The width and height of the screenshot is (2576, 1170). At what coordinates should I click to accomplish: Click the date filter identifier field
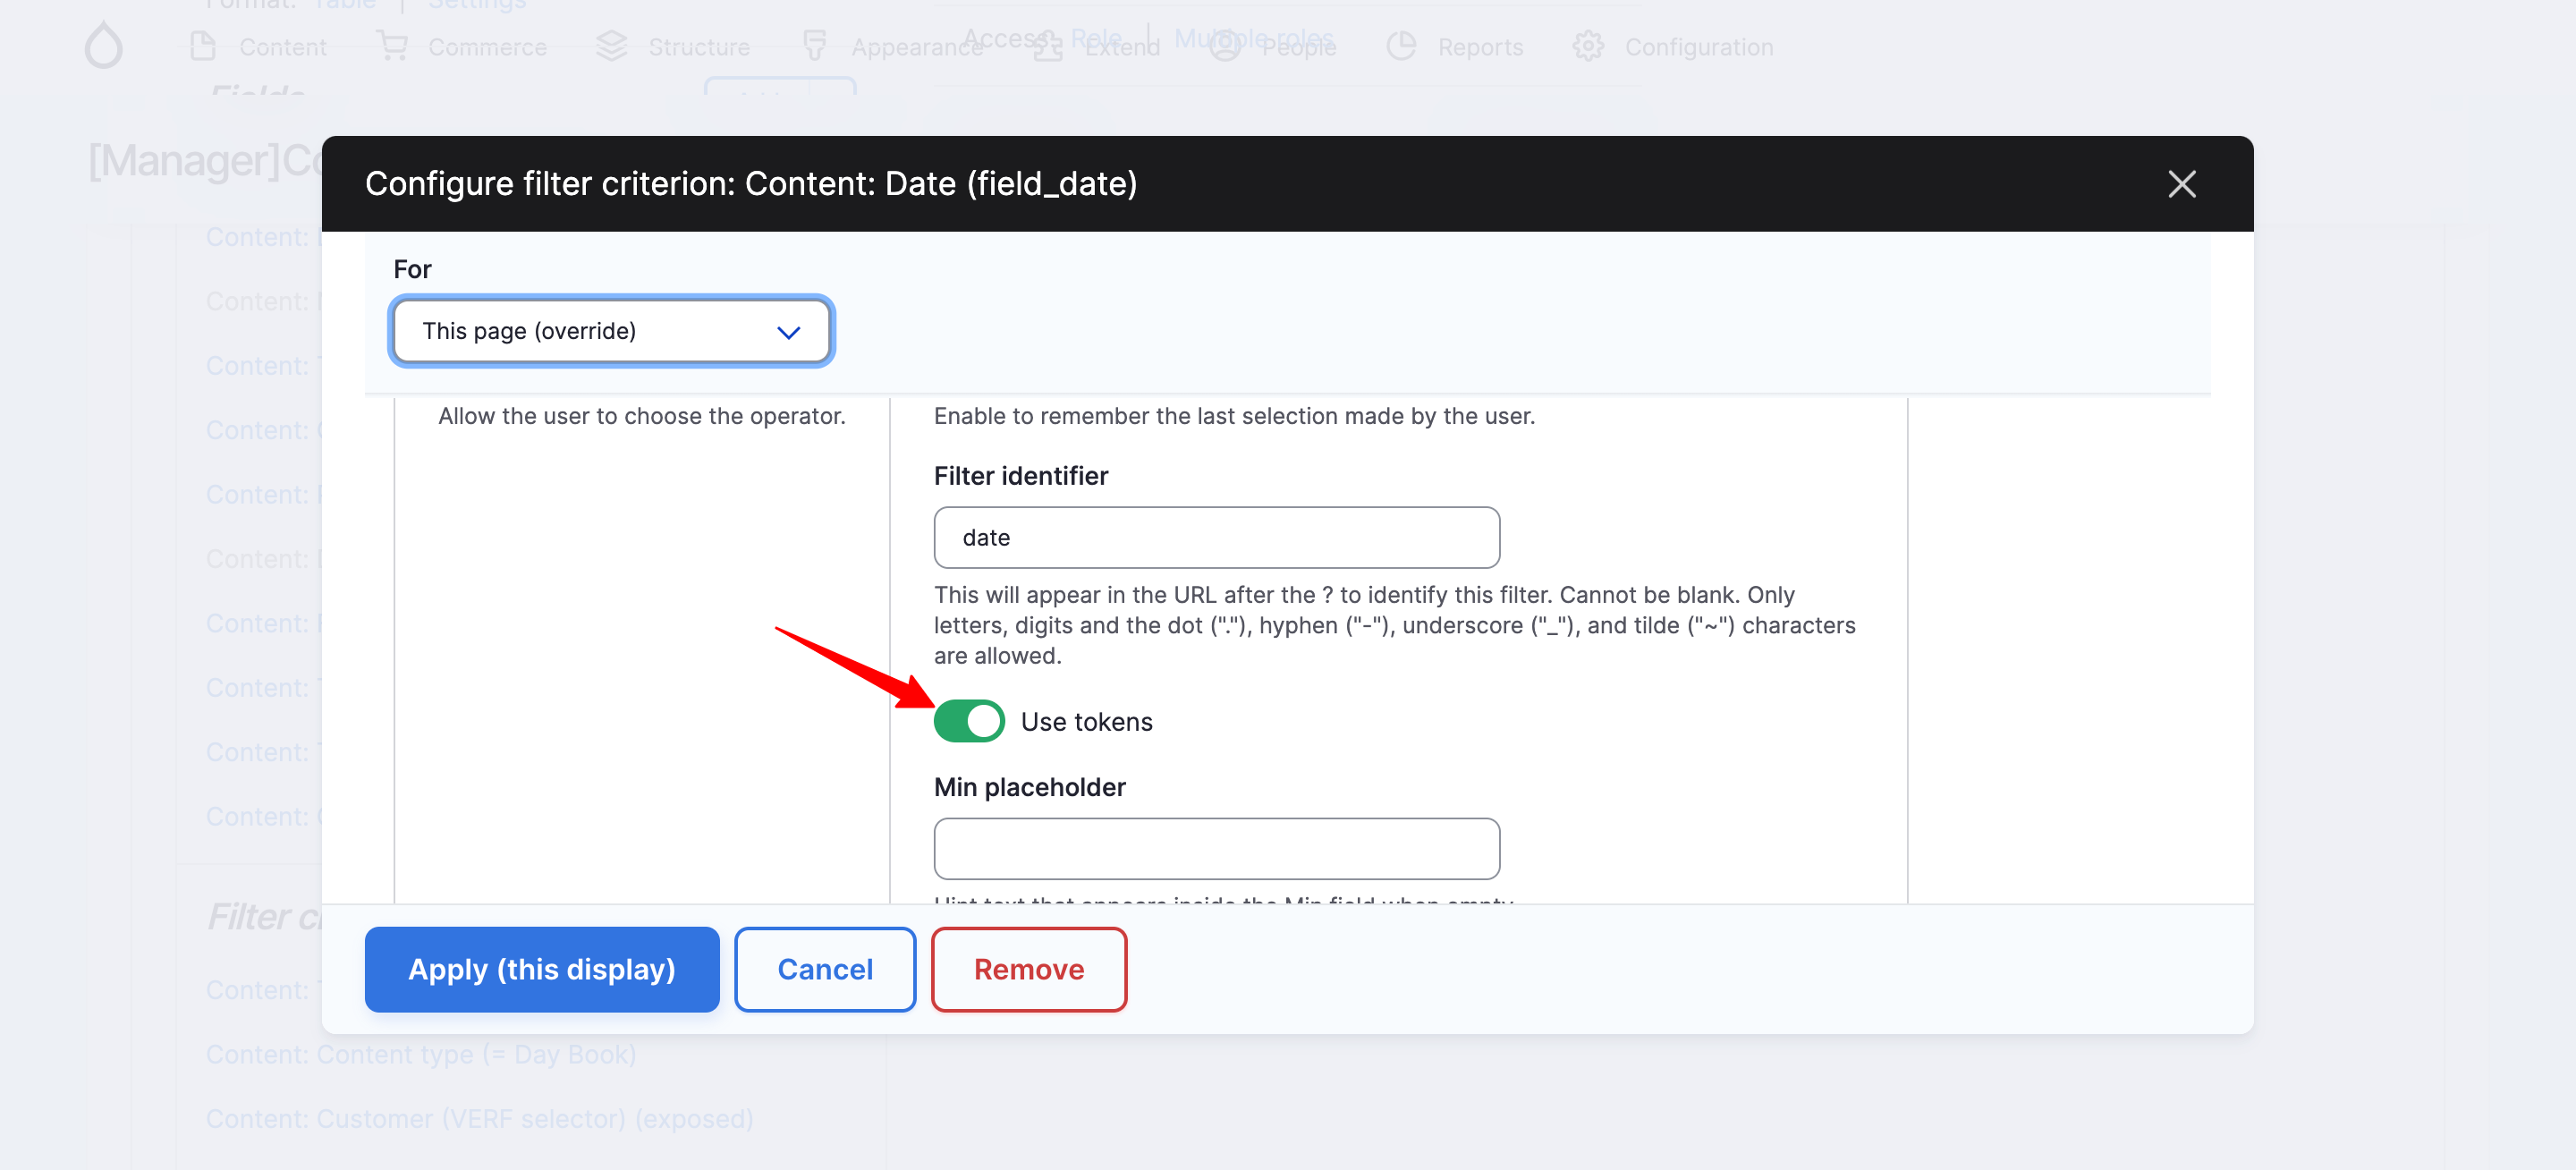click(1216, 536)
